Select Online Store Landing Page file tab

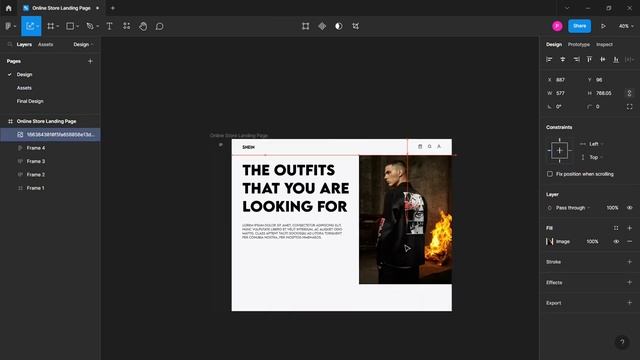click(61, 8)
